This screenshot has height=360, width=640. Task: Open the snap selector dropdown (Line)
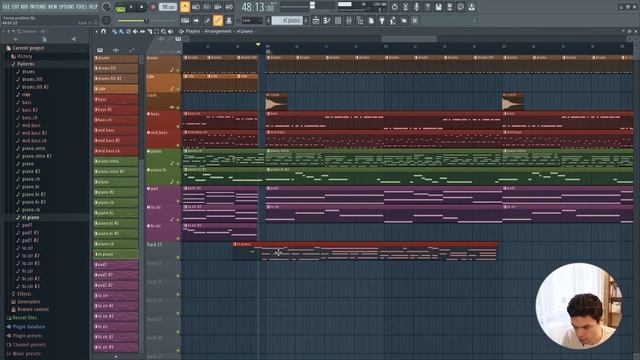tap(252, 20)
